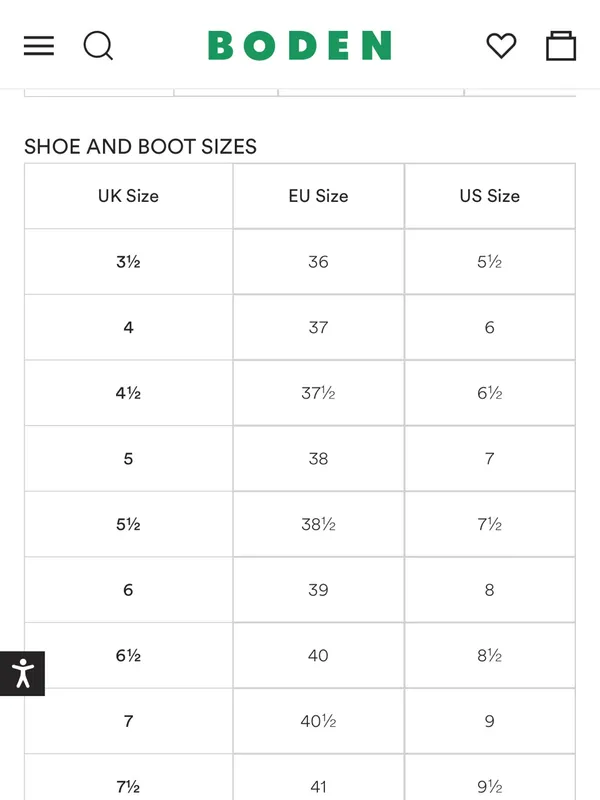Select the US size 9 cell

[x=490, y=721]
